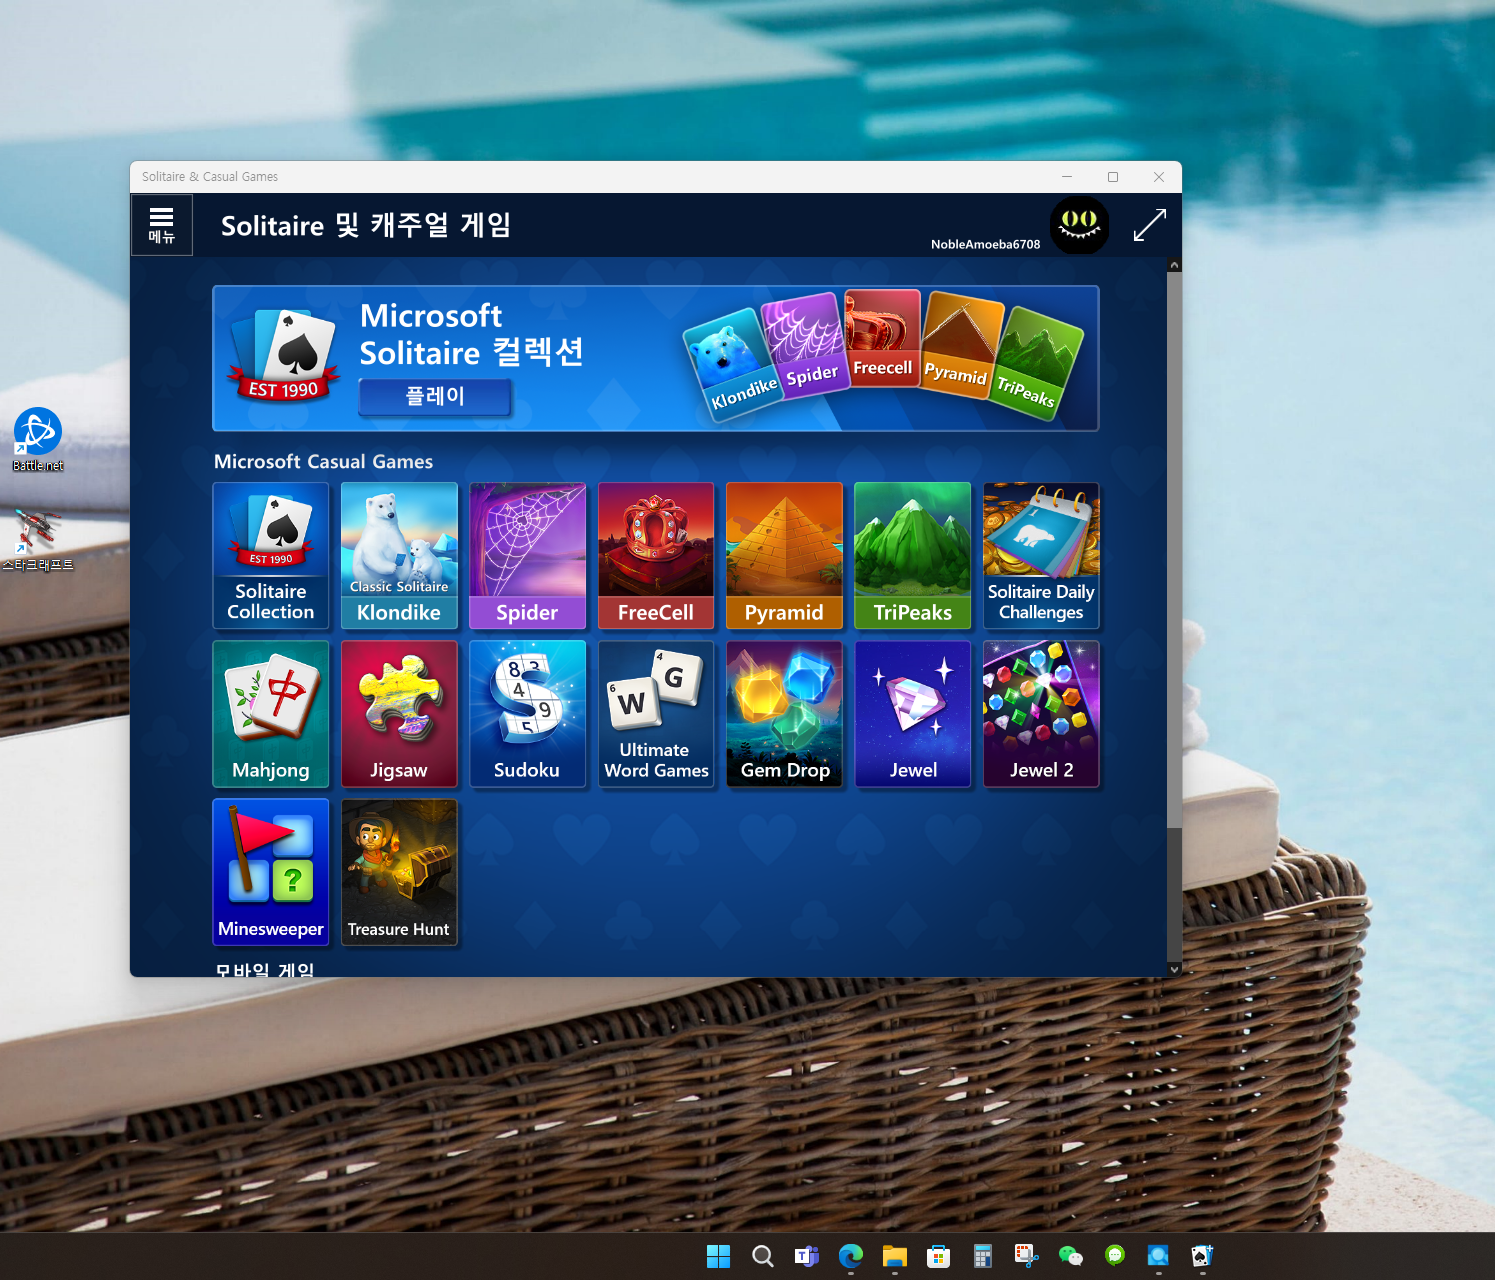This screenshot has width=1495, height=1280.
Task: Open Microsoft Teams from the taskbar
Action: 806,1256
